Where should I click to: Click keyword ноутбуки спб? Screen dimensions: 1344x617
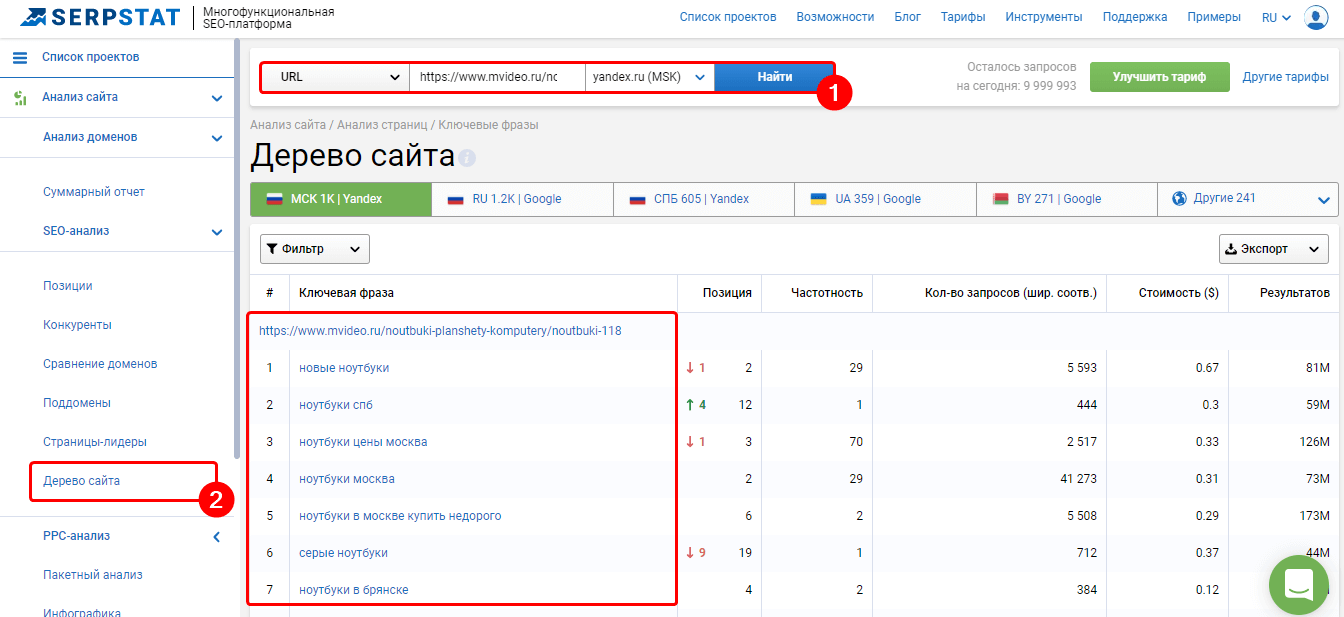click(336, 405)
